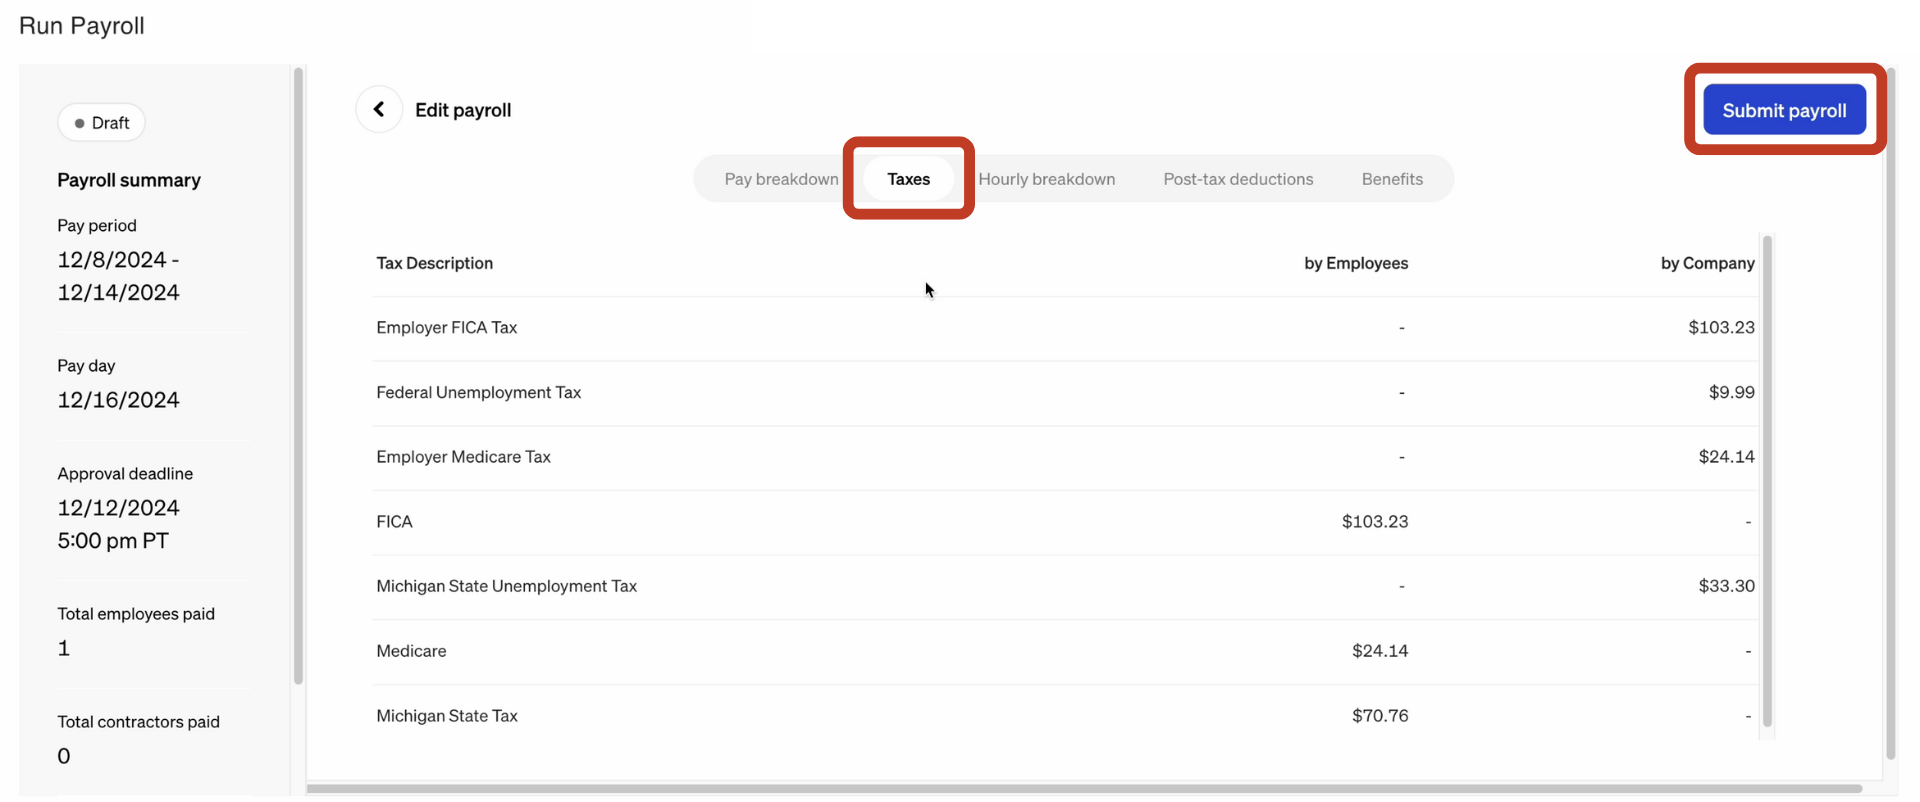Click the $33.30 Michigan Unemployment amount
Image resolution: width=1920 pixels, height=802 pixels.
point(1726,586)
